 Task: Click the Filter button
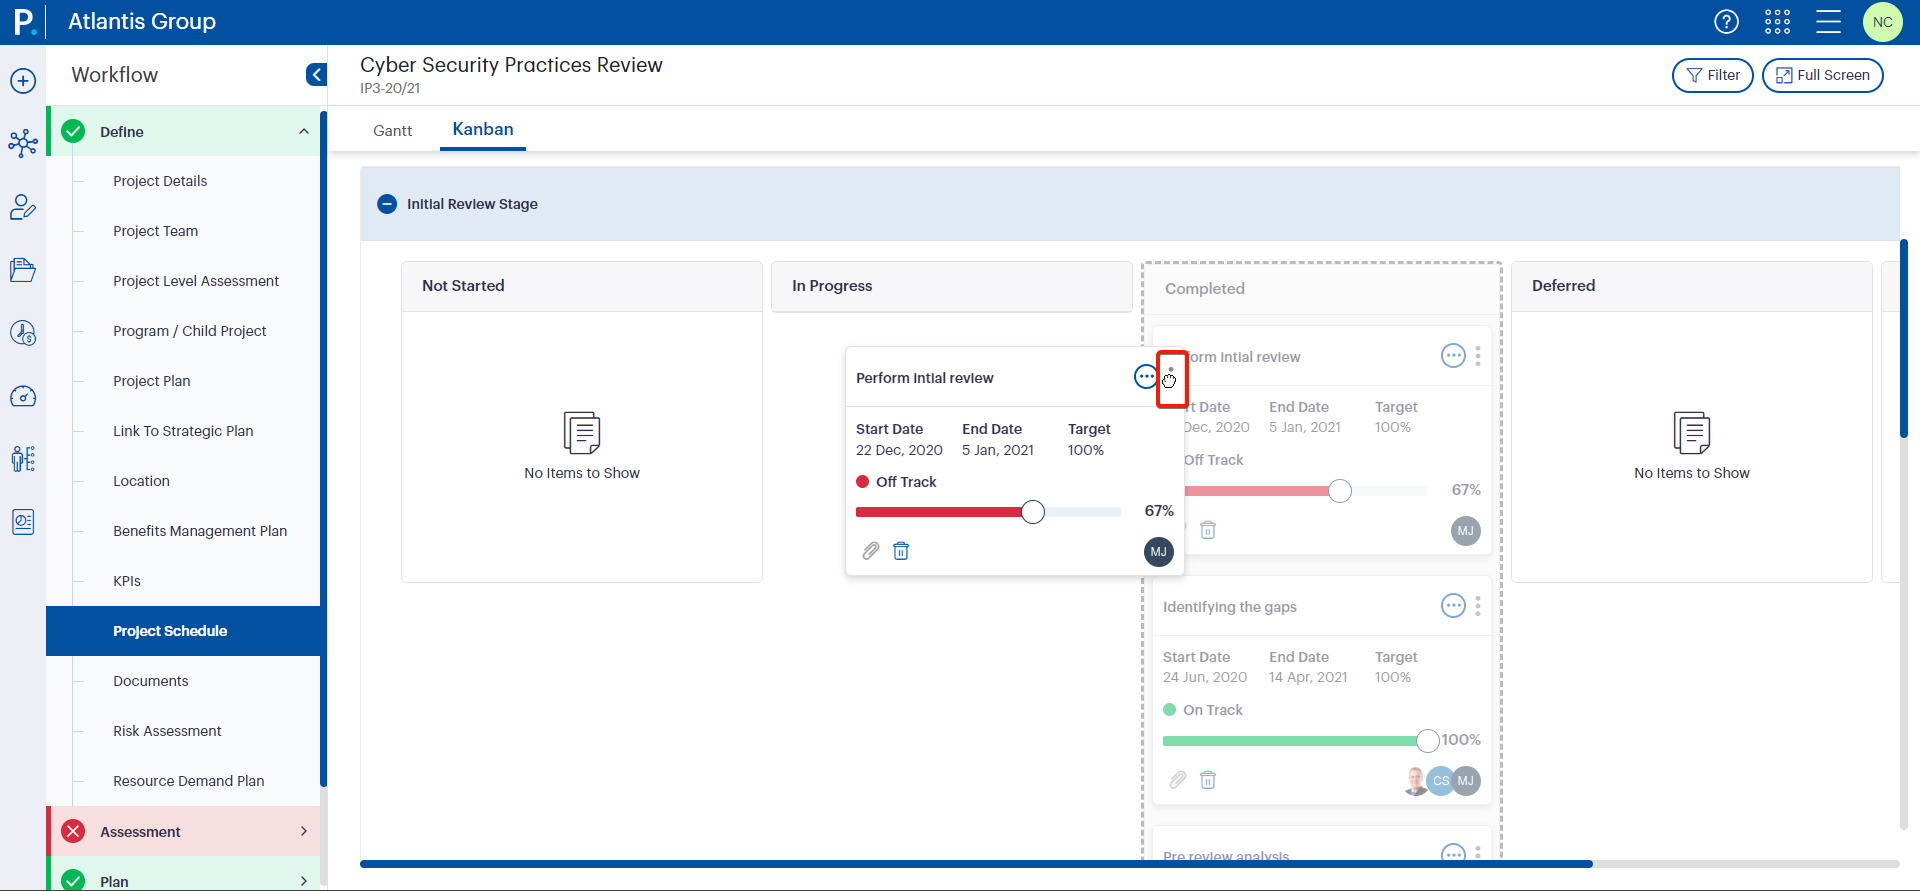tap(1712, 75)
